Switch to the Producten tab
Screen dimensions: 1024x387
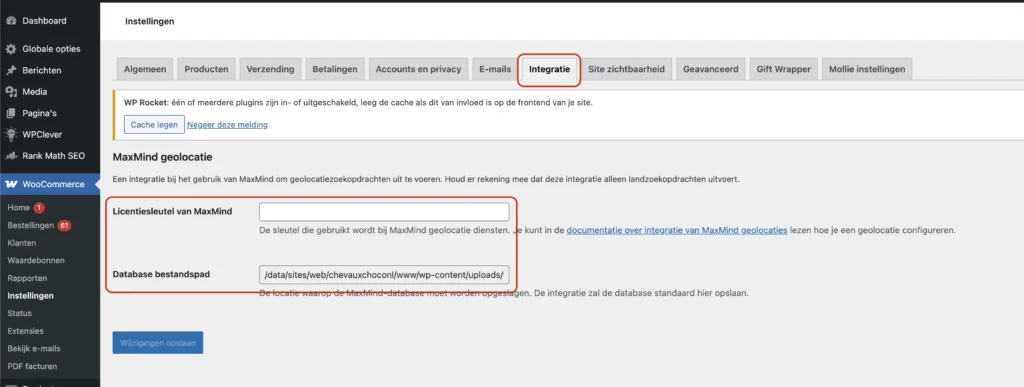click(x=206, y=69)
